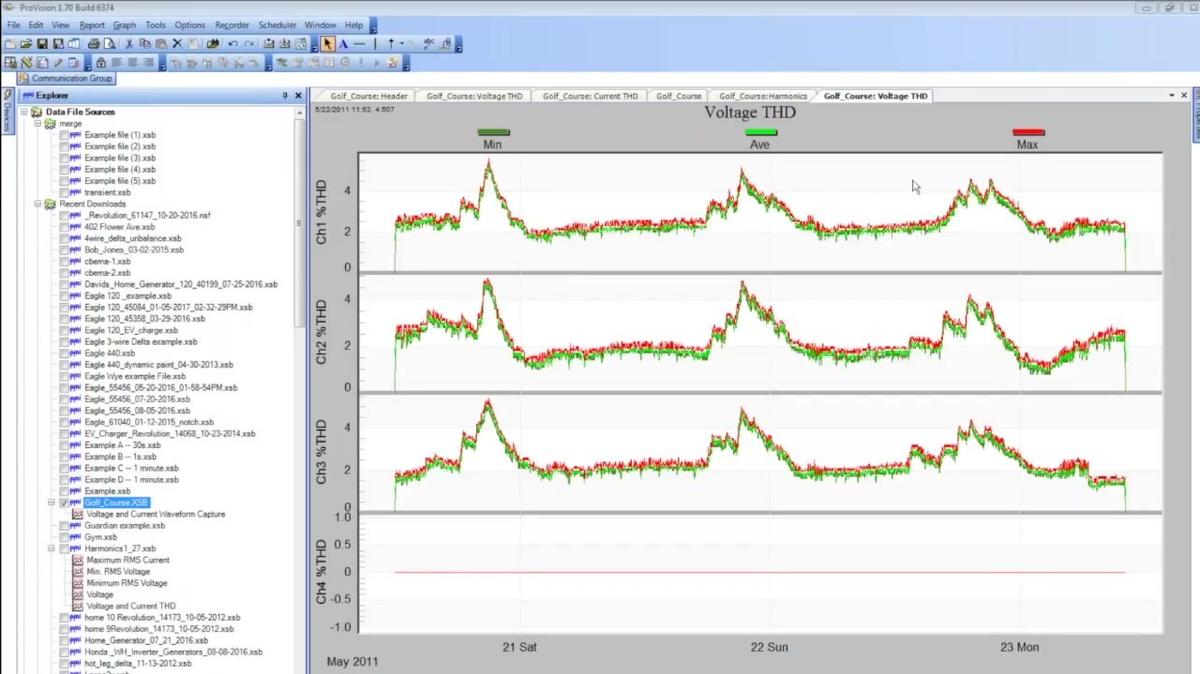The height and width of the screenshot is (674, 1200).
Task: Collapse the Harmonics1_27.xsb tree node
Action: coord(51,549)
